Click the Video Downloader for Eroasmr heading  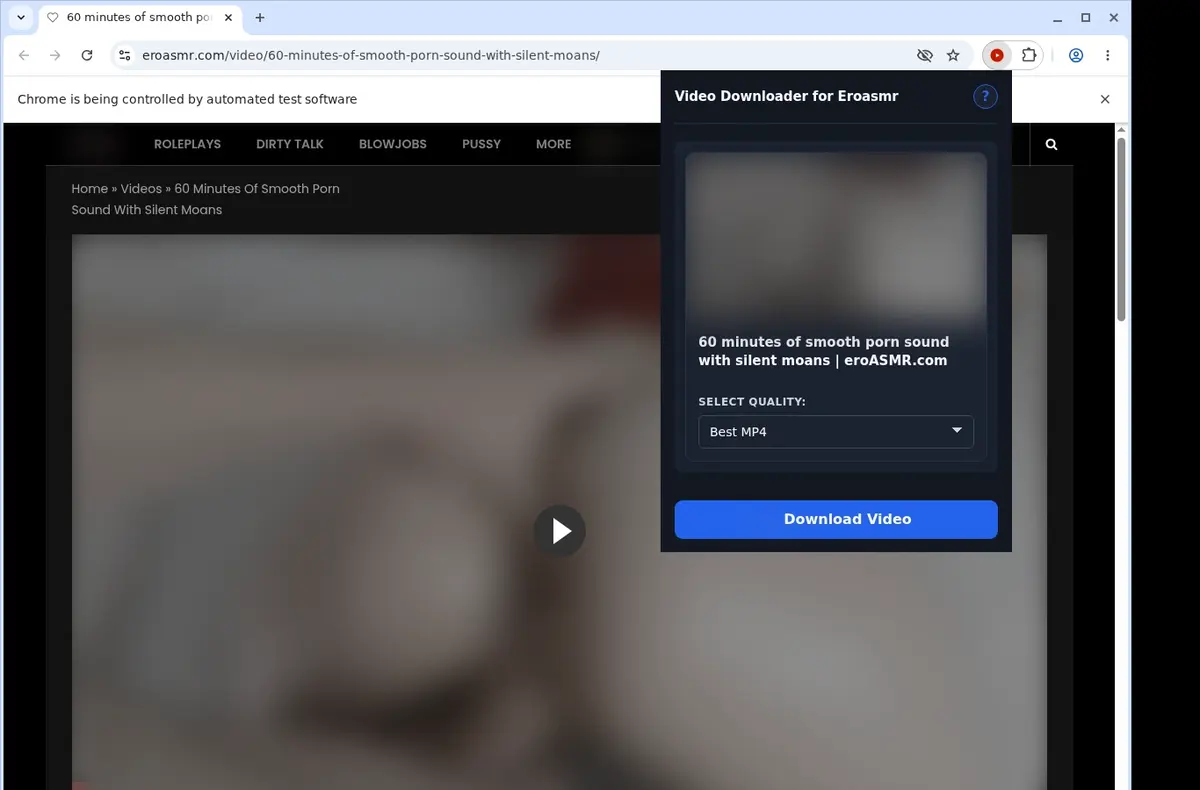787,96
